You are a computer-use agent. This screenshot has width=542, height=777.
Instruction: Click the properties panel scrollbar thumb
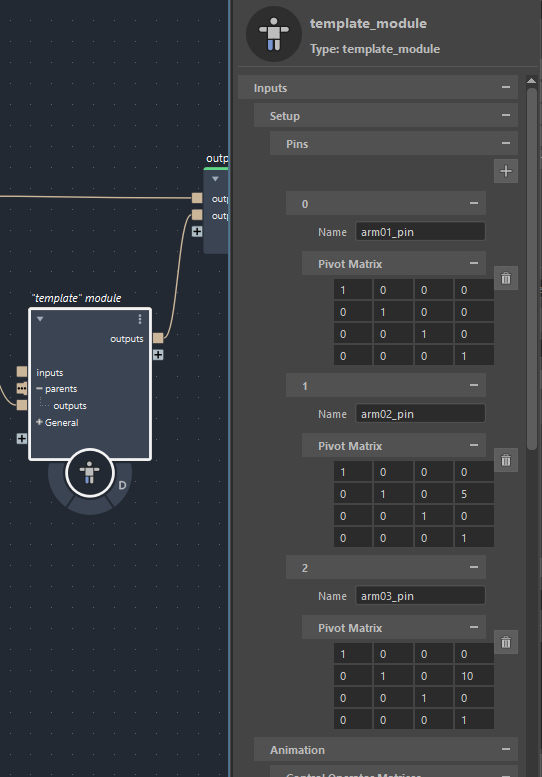(532, 269)
